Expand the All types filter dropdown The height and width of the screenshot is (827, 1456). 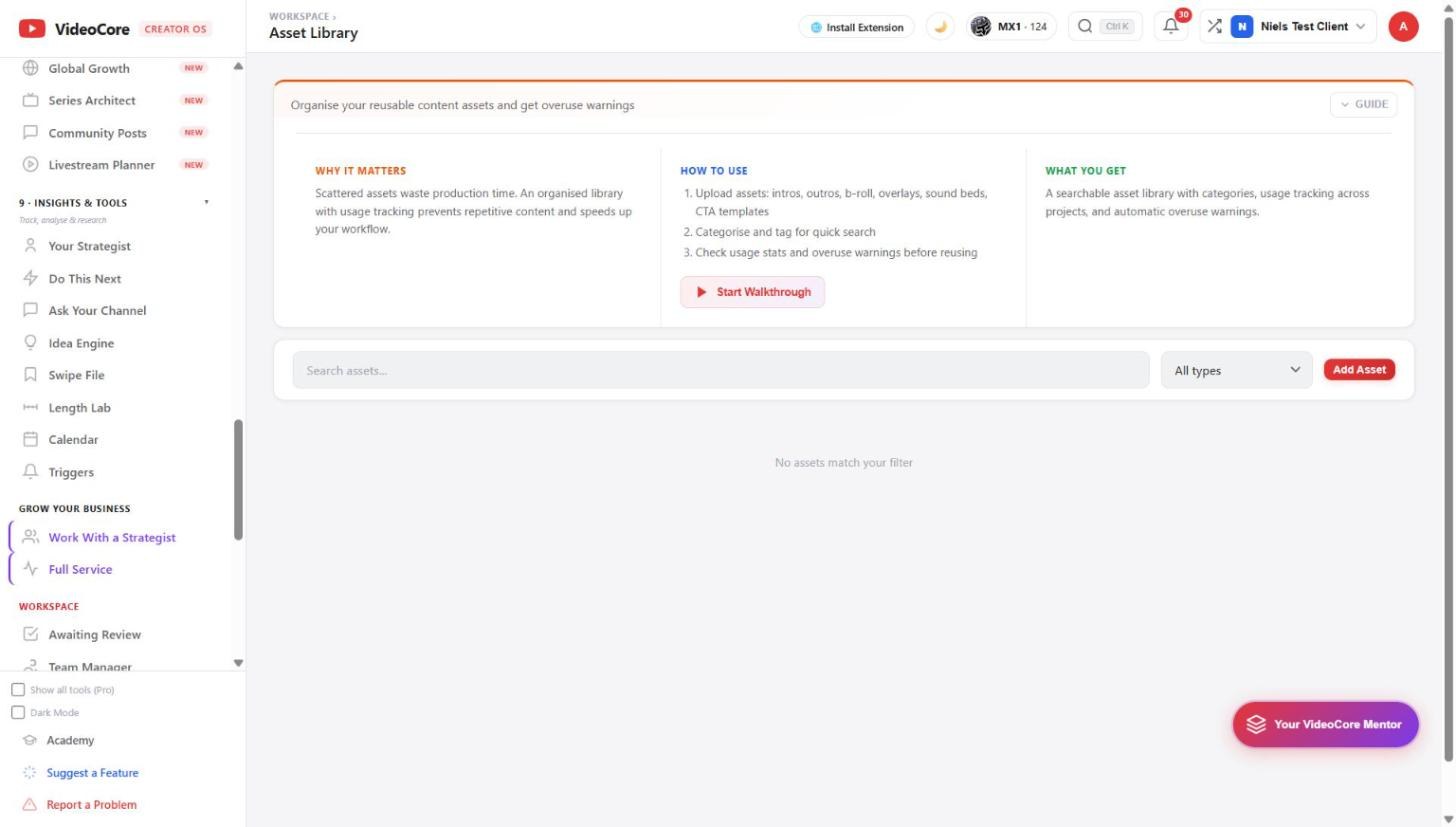click(1236, 370)
